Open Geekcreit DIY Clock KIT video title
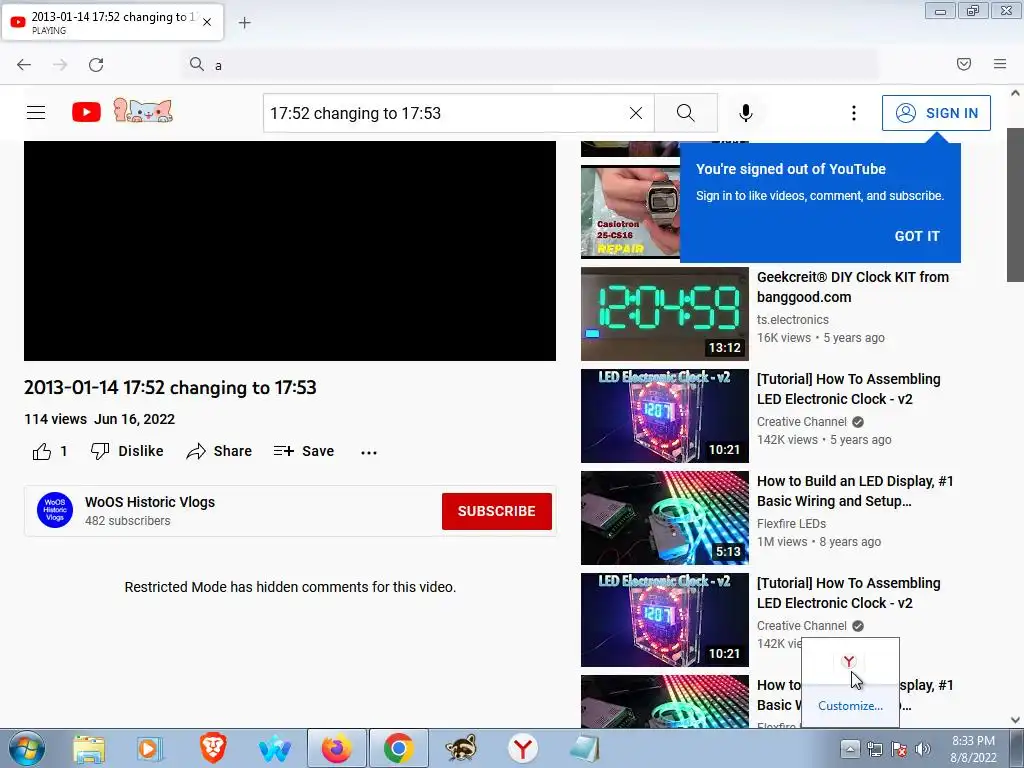This screenshot has width=1024, height=768. coord(853,287)
